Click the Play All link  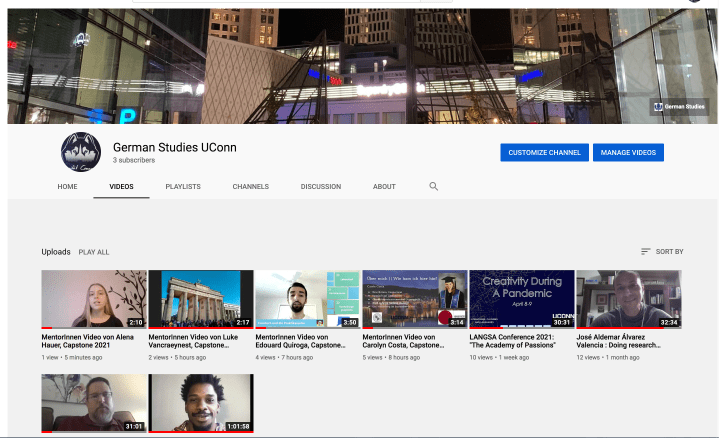tap(94, 252)
